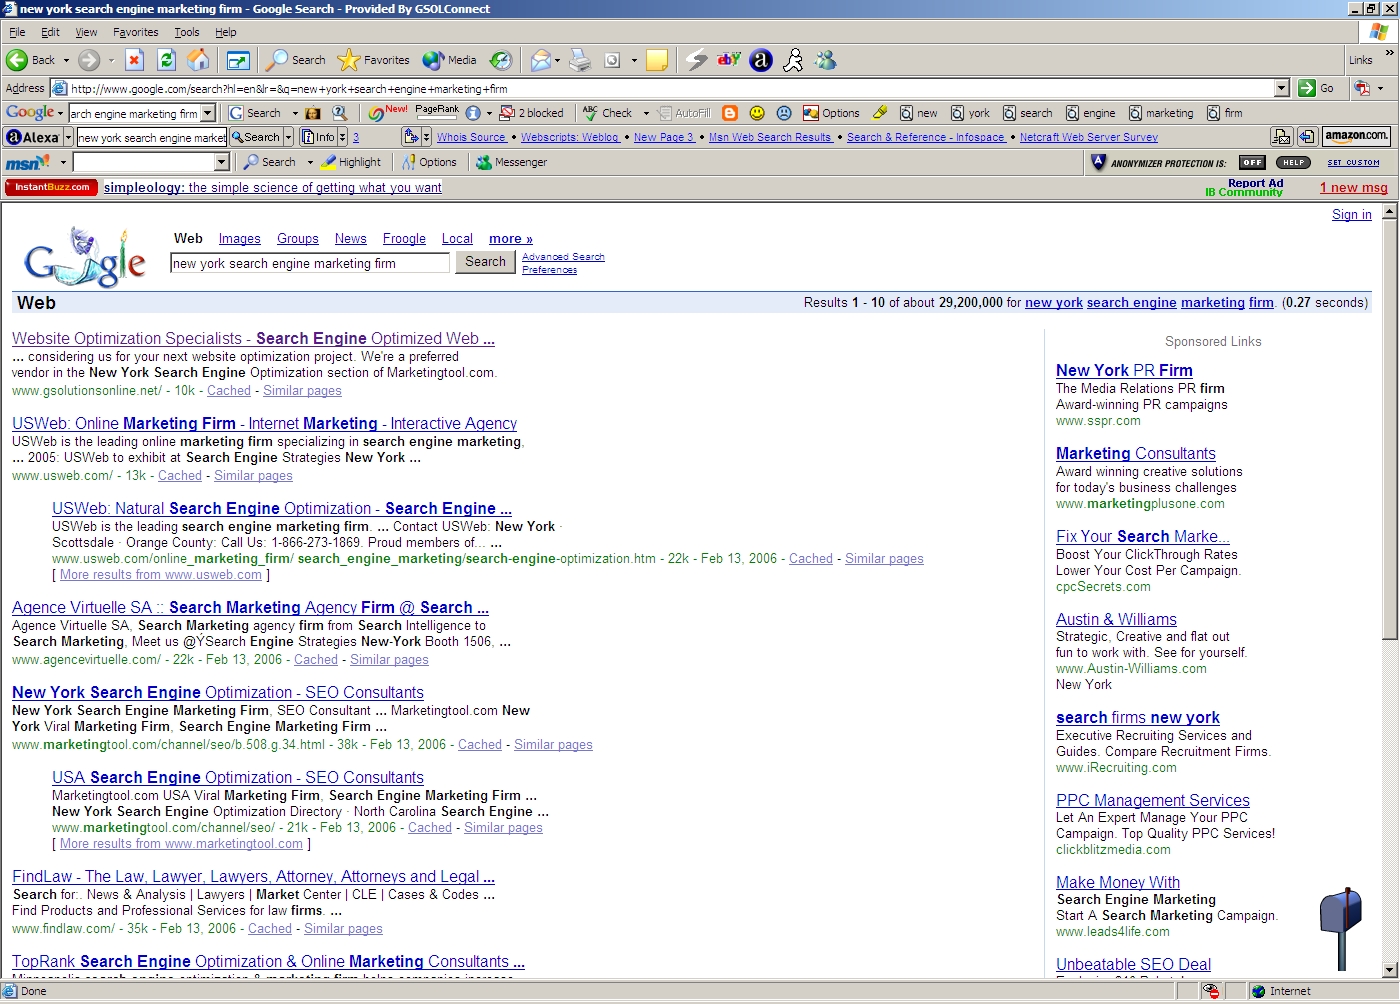Vote with the unhappy blue face
Screen dimensions: 1400x1004
(784, 113)
